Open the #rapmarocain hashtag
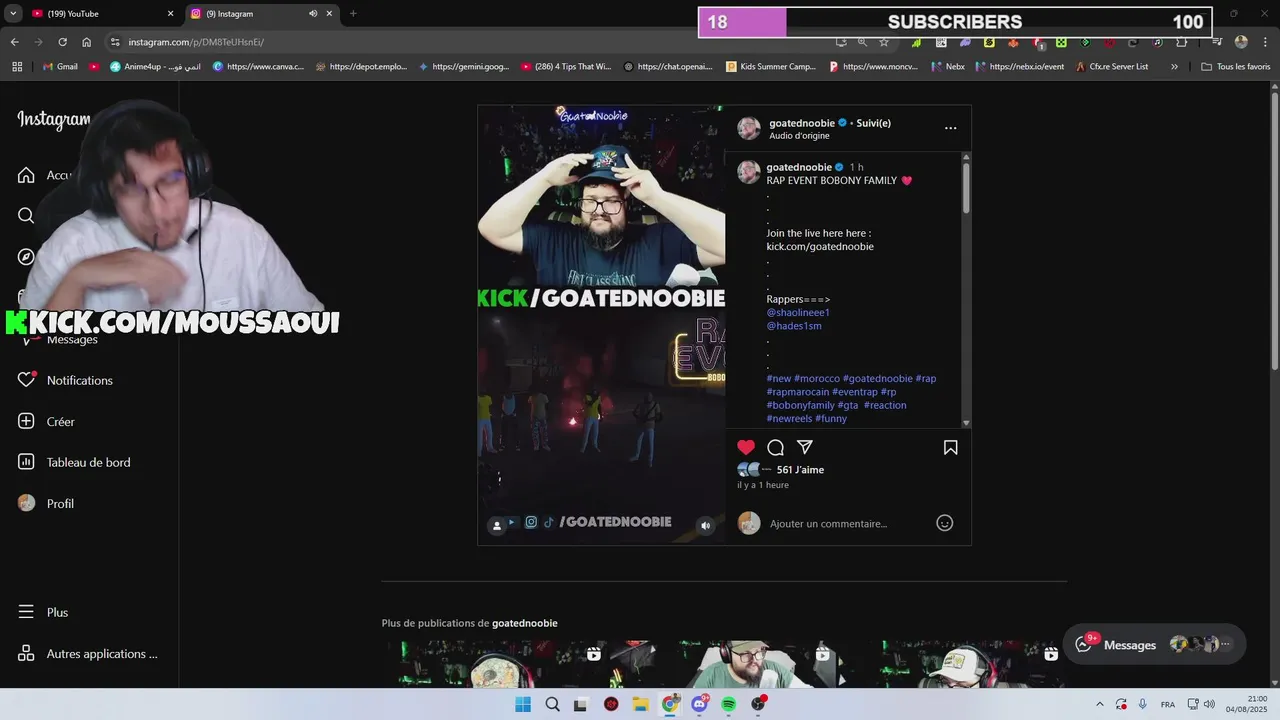Screen dimensions: 1280x720 (x=798, y=392)
